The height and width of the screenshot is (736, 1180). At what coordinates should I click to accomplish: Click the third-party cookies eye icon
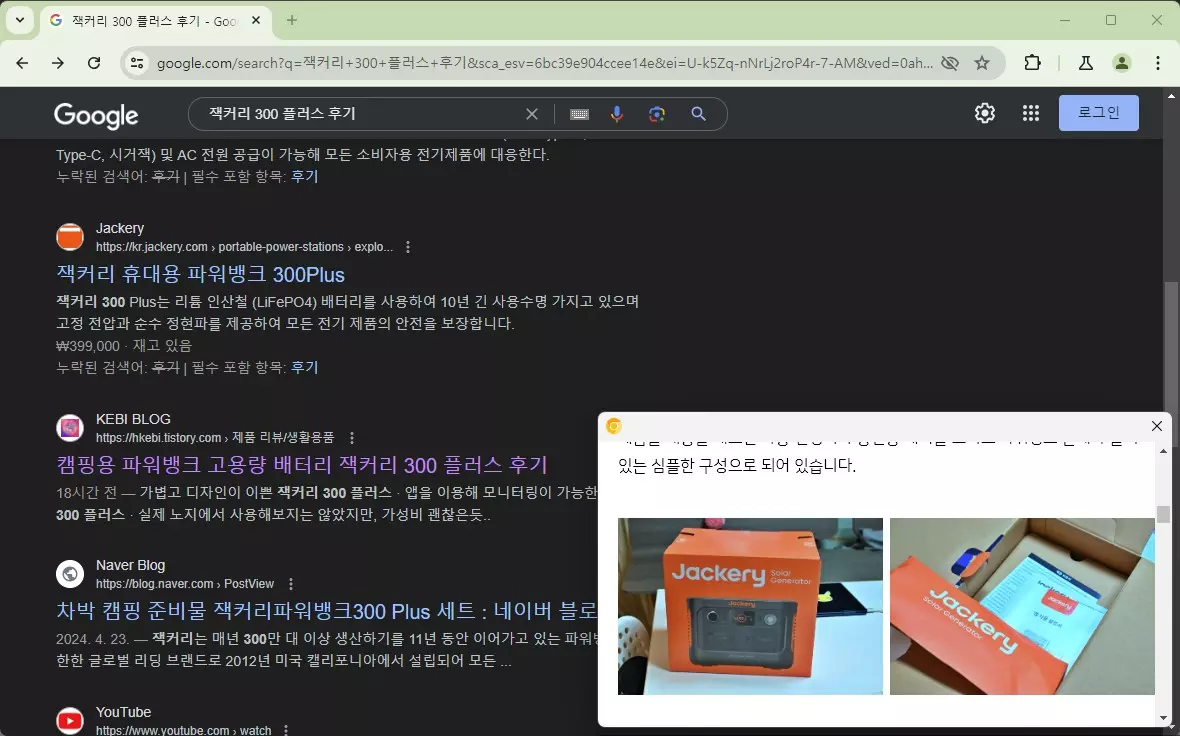click(x=950, y=63)
